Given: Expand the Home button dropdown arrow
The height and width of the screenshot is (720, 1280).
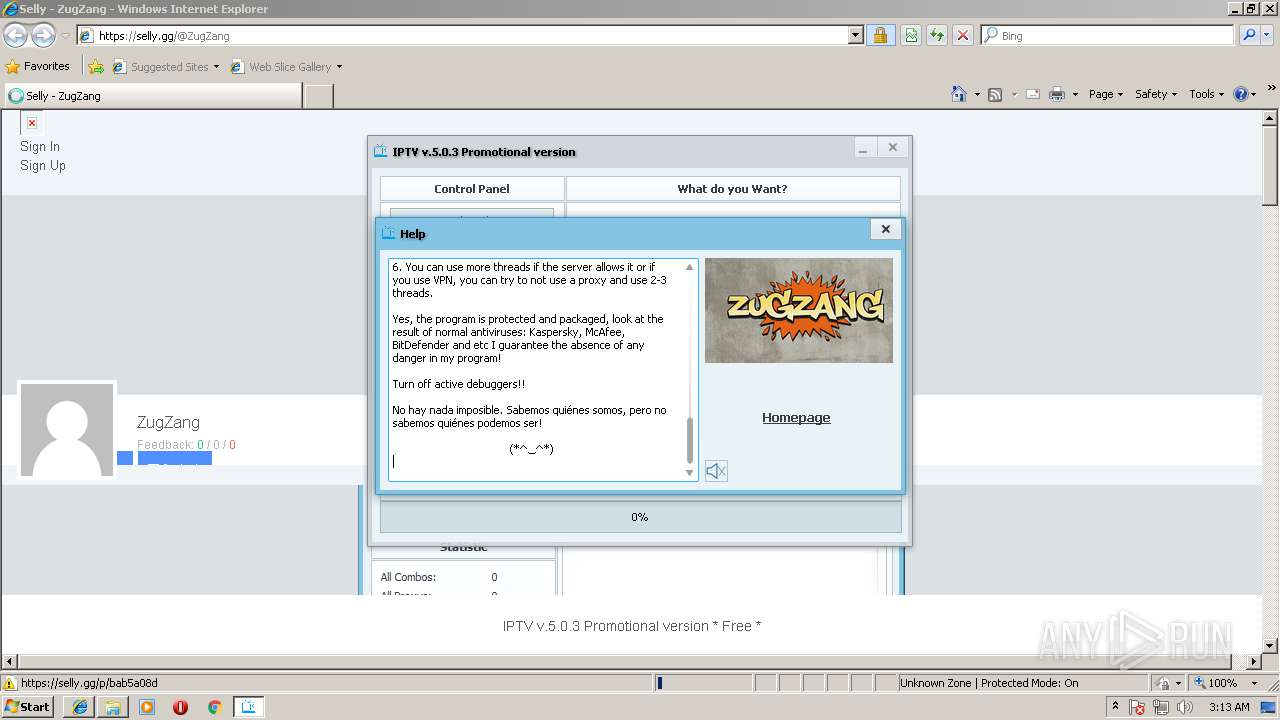Looking at the screenshot, I should tap(977, 94).
